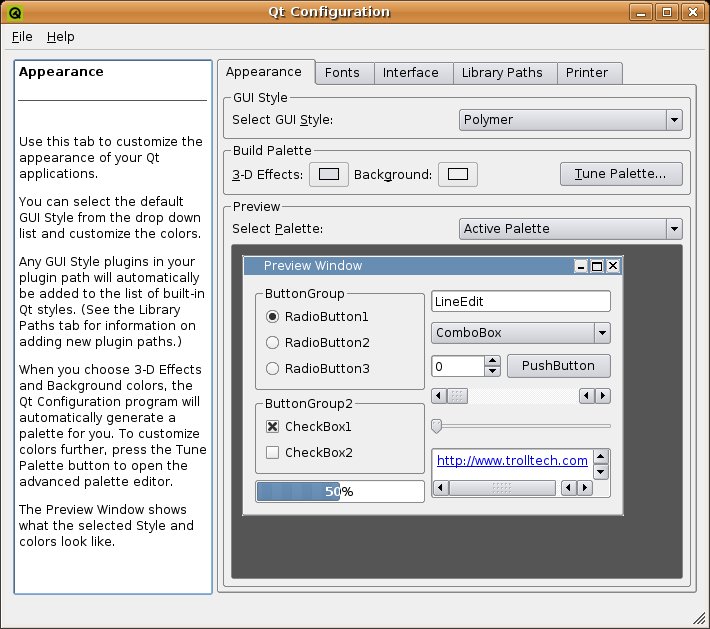Screen dimensions: 710x629
Task: Expand the Select Palette dropdown
Action: (x=571, y=229)
